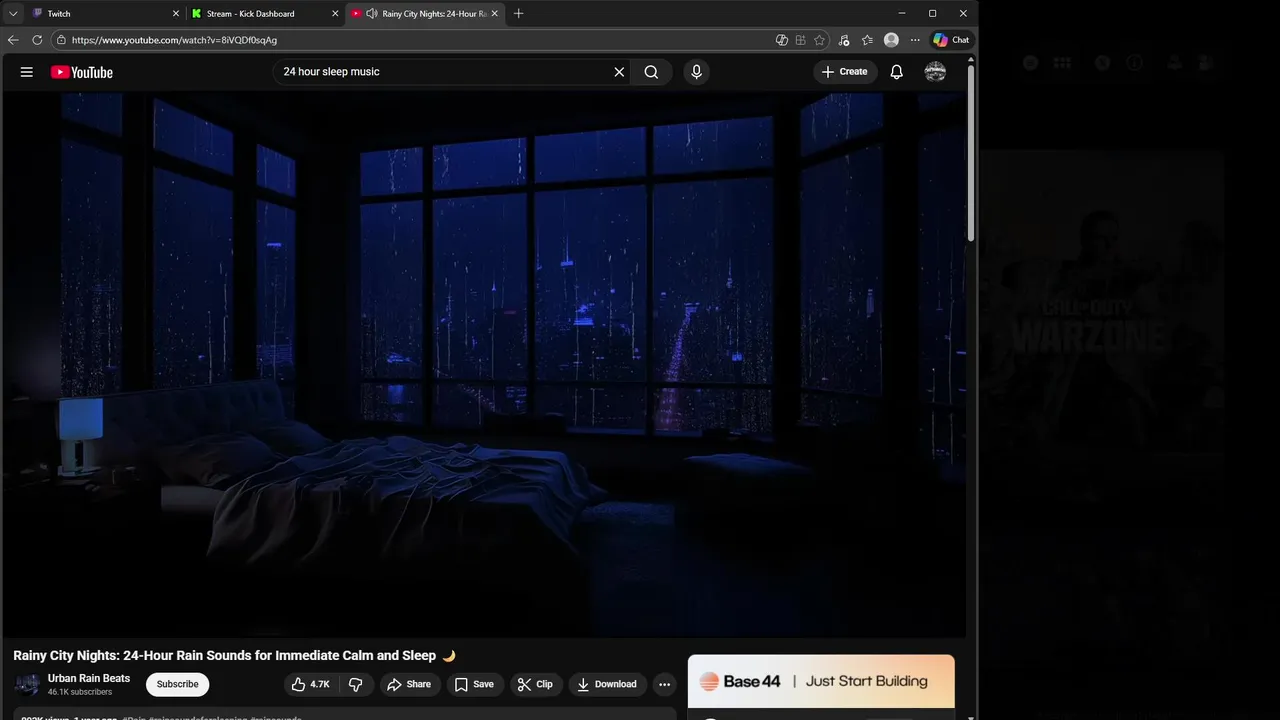Open the split screen icon in address bar
The image size is (1280, 720).
[801, 40]
